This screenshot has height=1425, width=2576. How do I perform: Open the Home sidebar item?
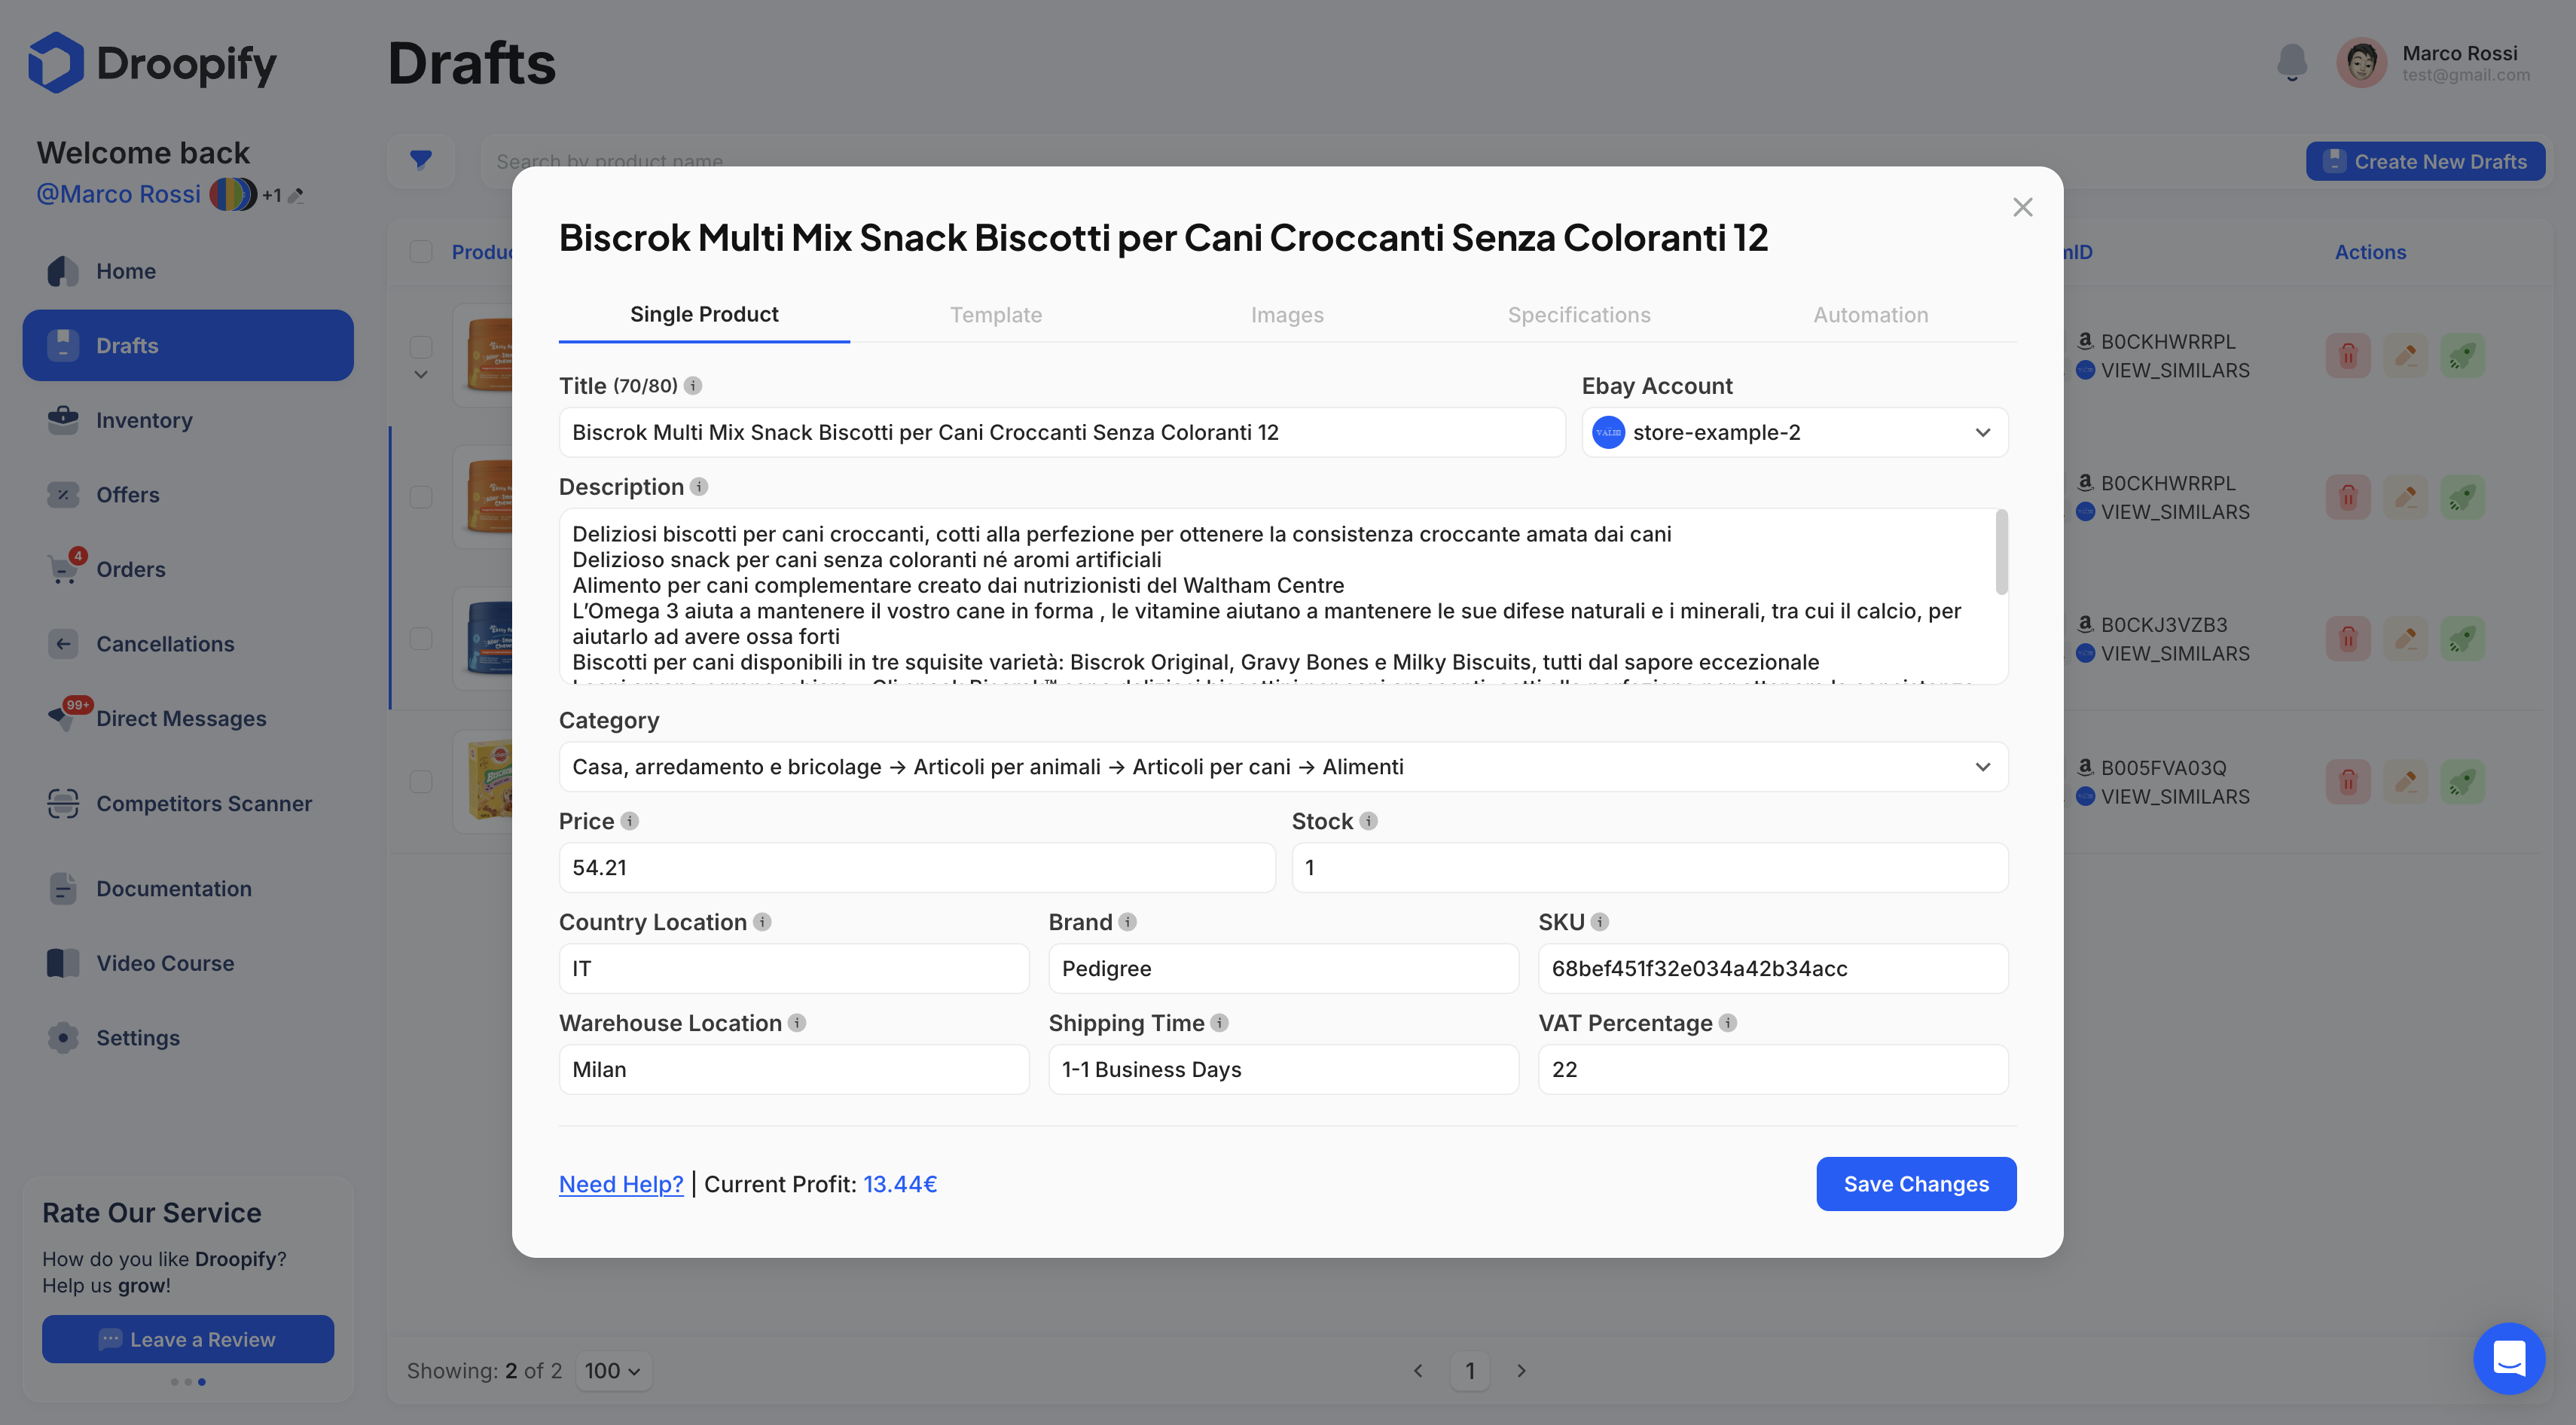[188, 271]
